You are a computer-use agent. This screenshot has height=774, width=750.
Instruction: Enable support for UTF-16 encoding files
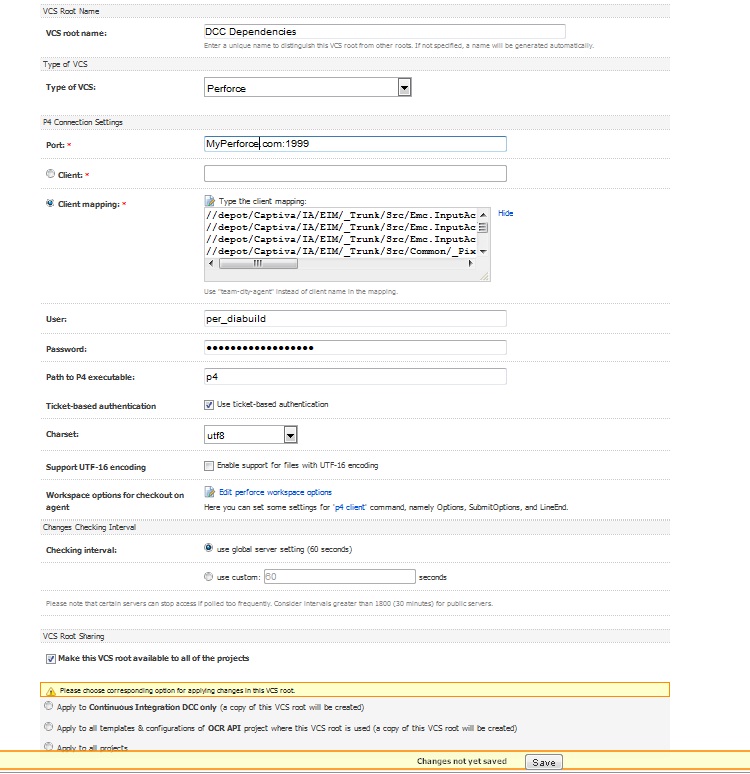(209, 466)
